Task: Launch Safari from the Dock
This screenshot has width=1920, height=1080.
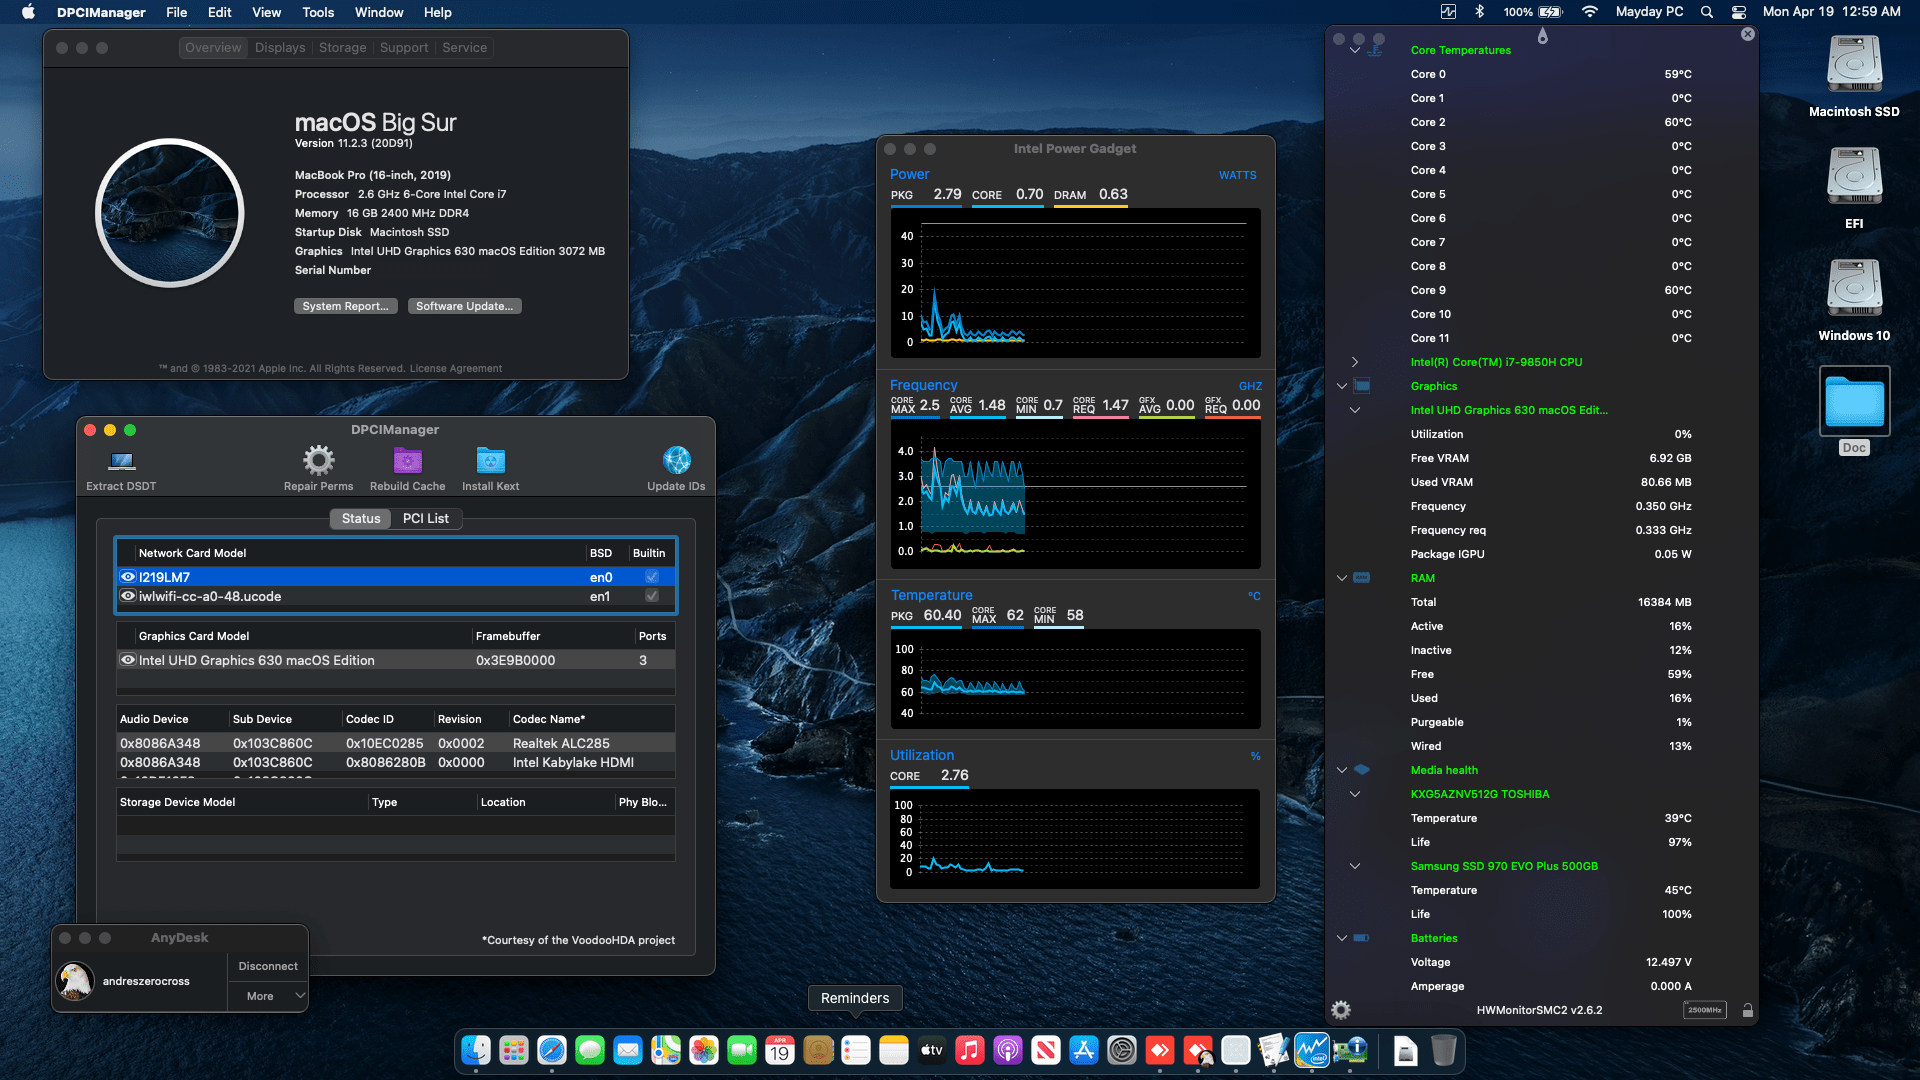Action: 552,1050
